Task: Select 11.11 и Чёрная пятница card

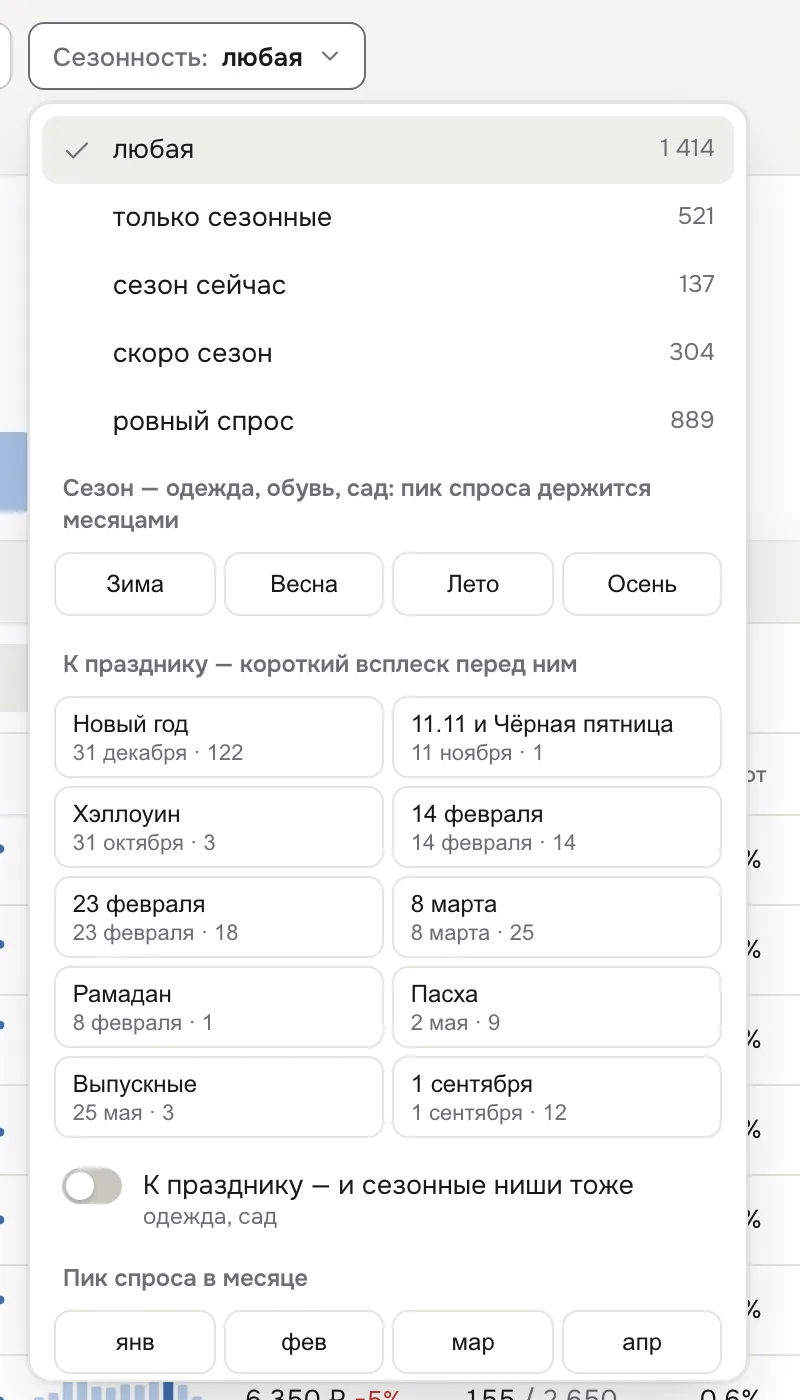Action: tap(557, 737)
